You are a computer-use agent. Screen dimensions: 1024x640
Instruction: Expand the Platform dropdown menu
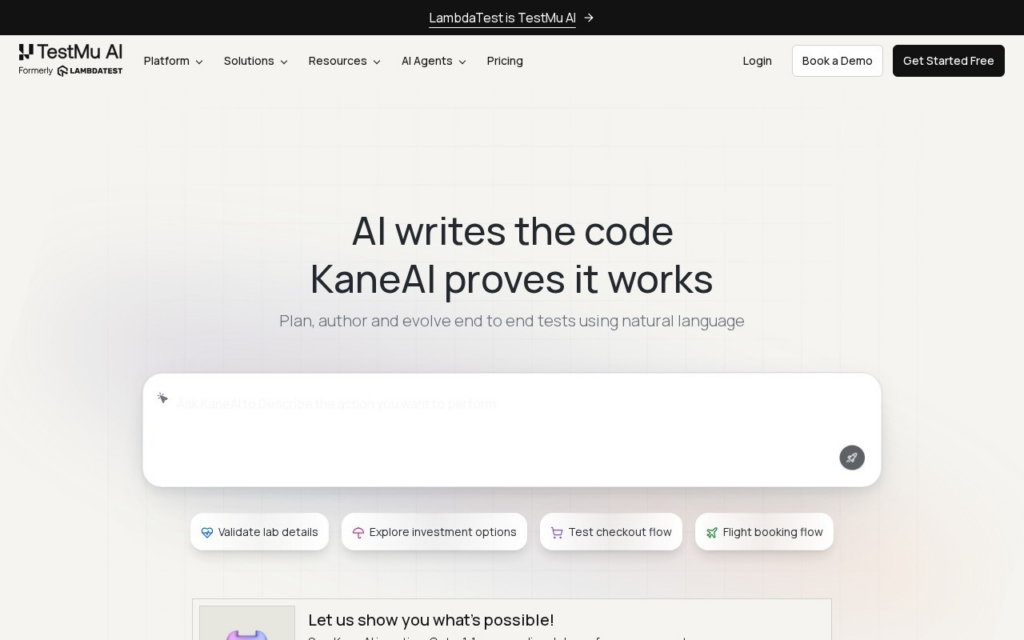pos(173,61)
